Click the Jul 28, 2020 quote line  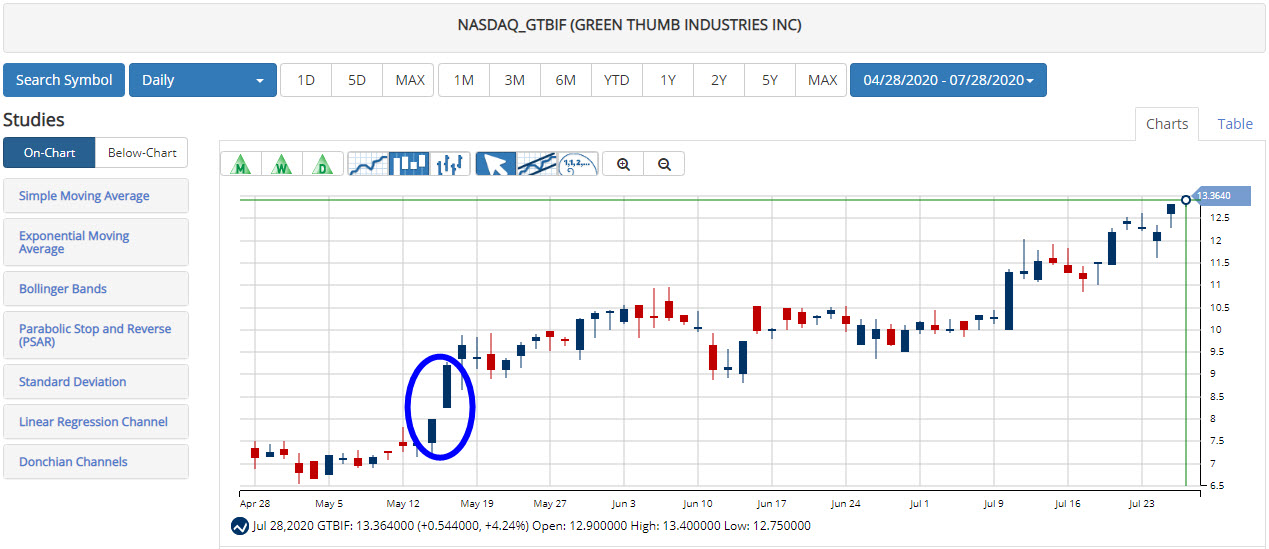(531, 526)
